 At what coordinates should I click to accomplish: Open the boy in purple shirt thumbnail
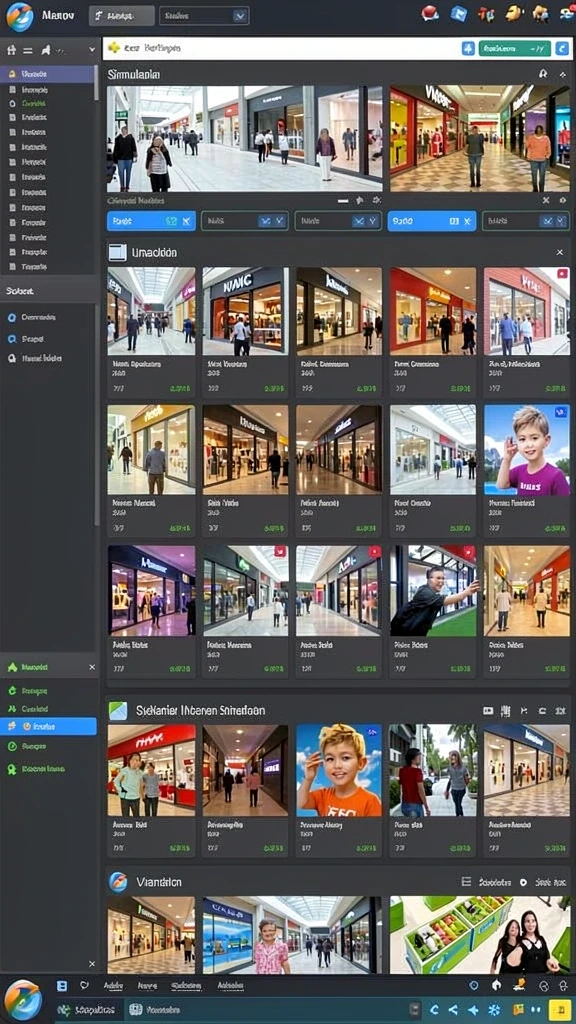pyautogui.click(x=526, y=450)
